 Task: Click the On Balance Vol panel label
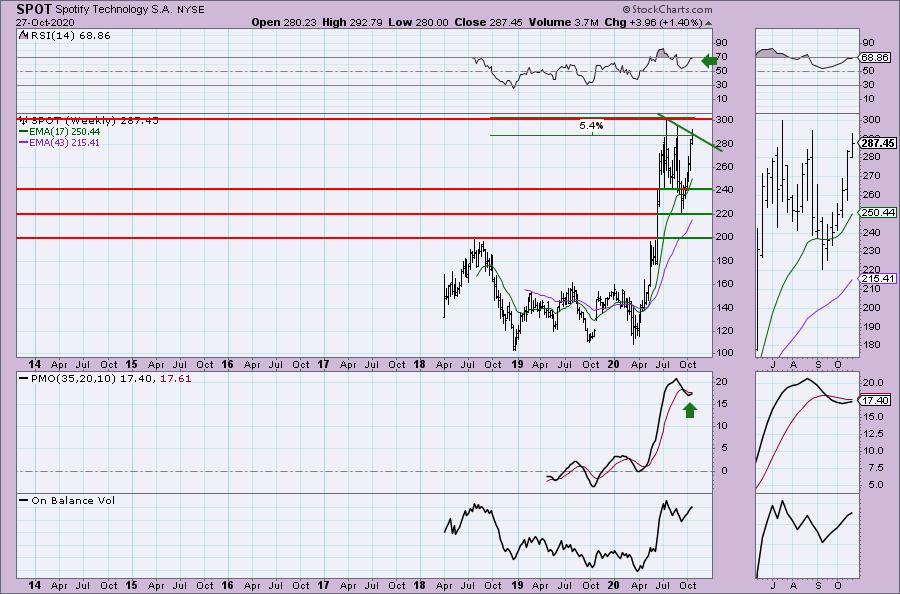pyautogui.click(x=73, y=500)
